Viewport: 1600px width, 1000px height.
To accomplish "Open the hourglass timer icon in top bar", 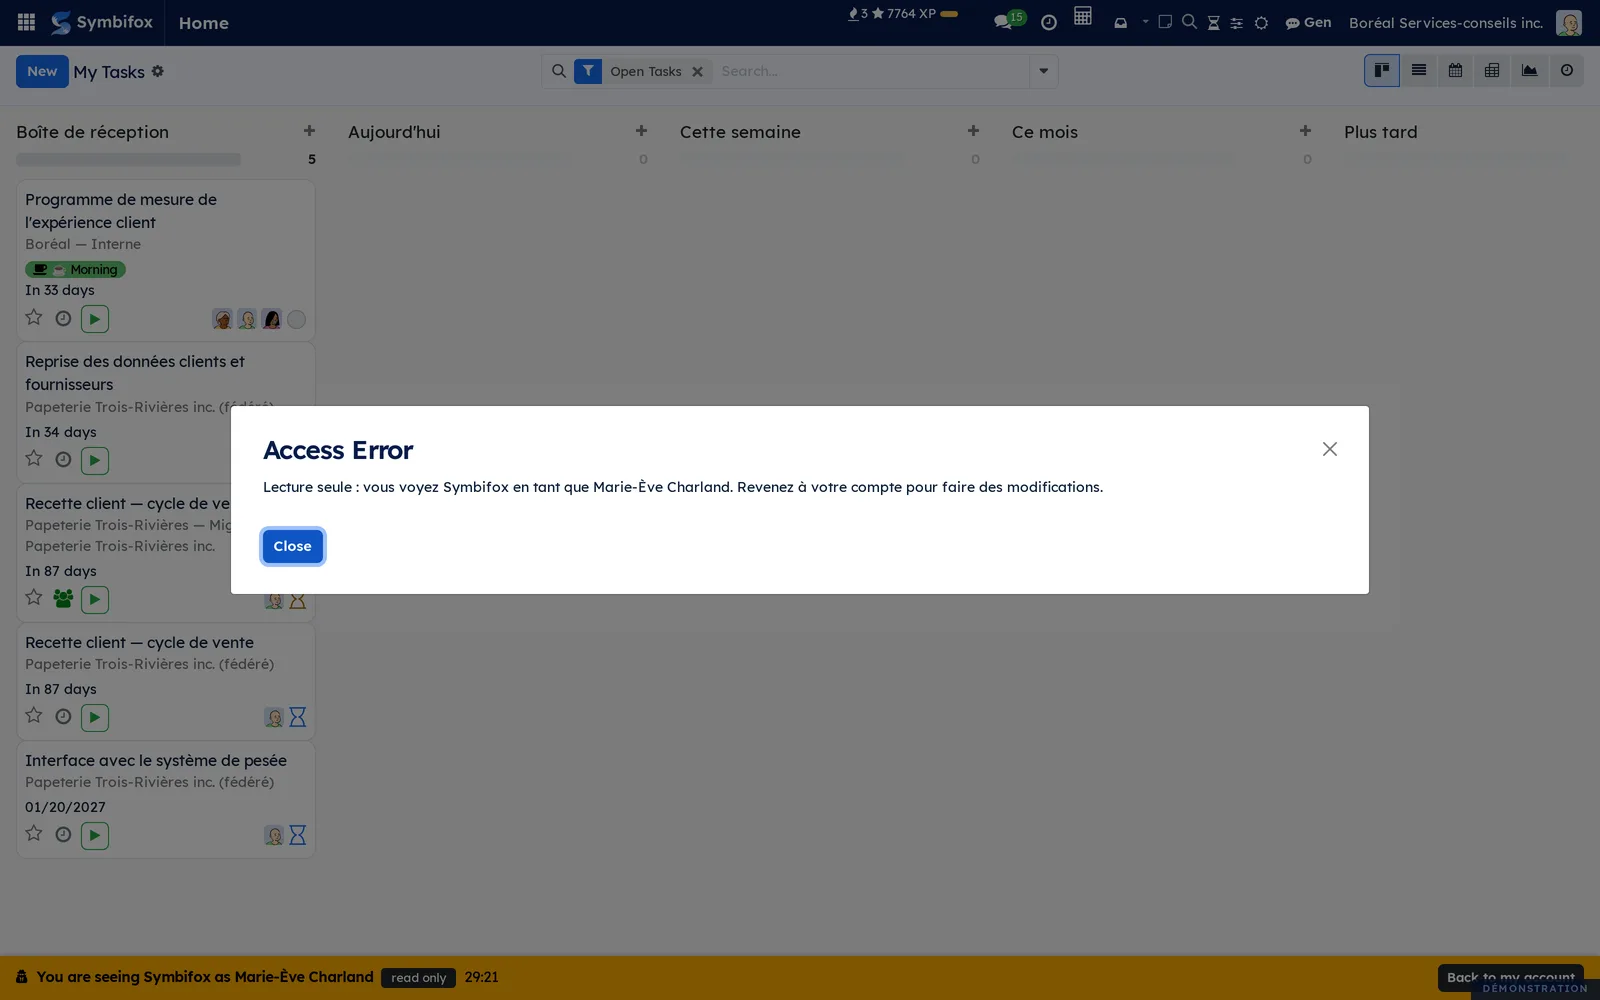I will pos(1213,22).
